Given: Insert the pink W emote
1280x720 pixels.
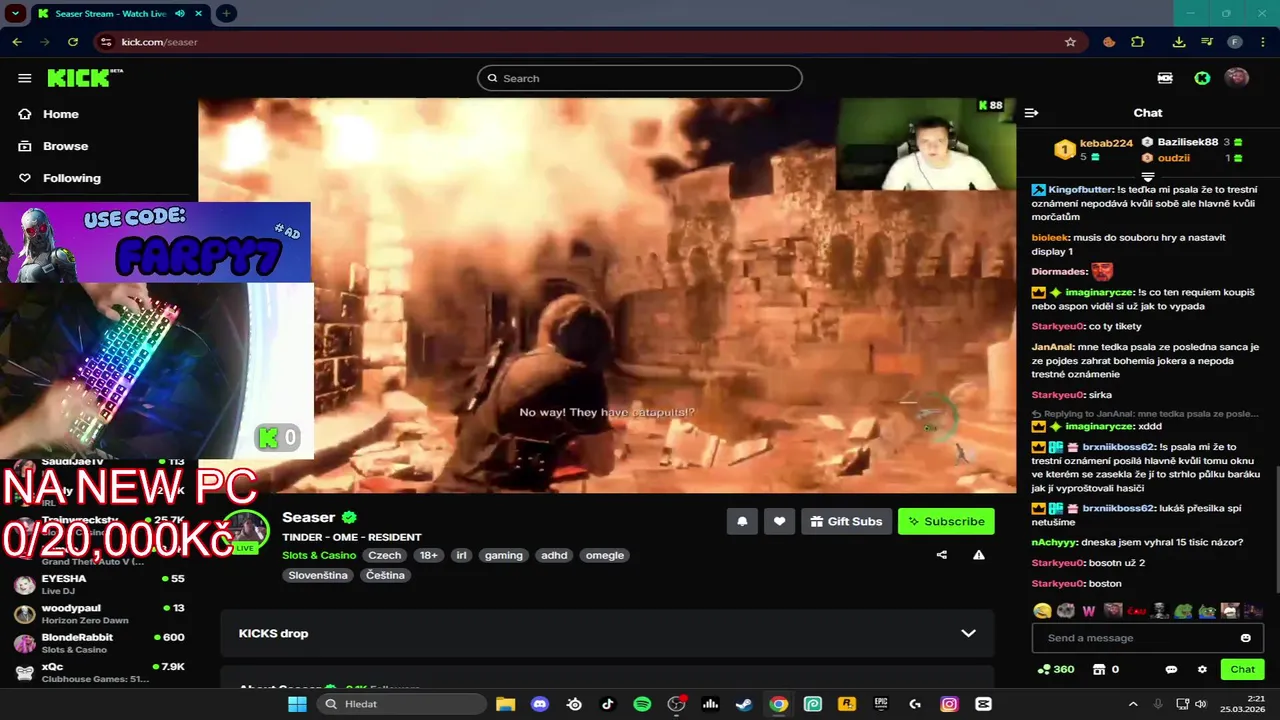Looking at the screenshot, I should [x=1089, y=611].
